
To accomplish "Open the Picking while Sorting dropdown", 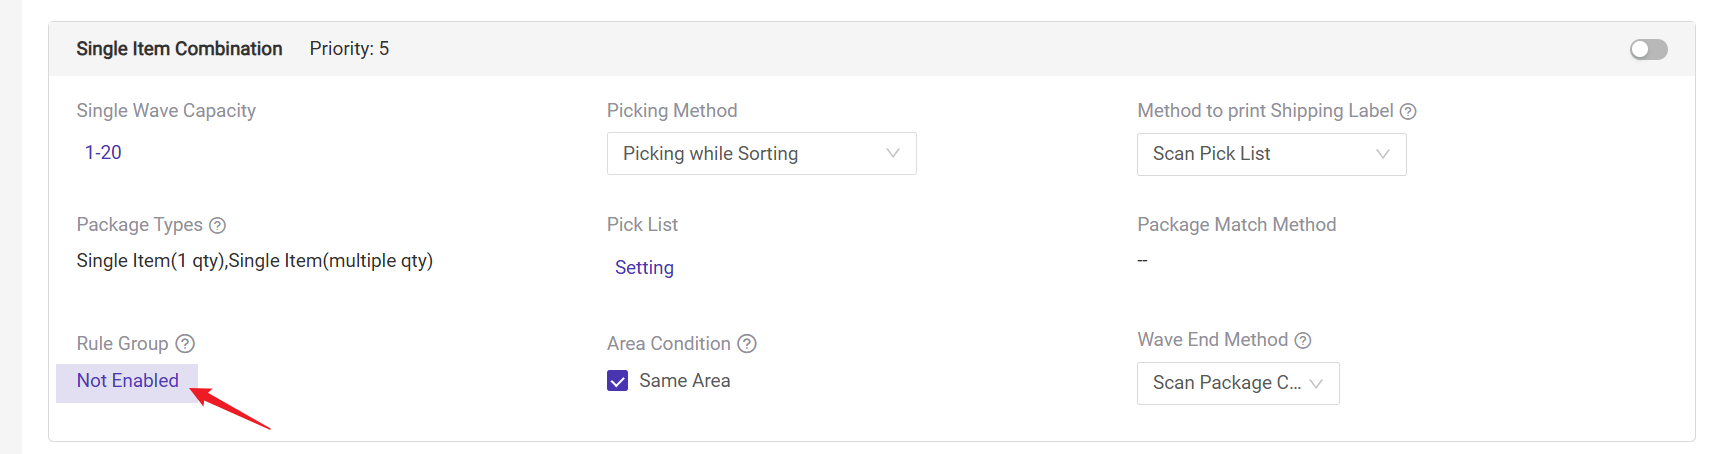I will [x=761, y=154].
